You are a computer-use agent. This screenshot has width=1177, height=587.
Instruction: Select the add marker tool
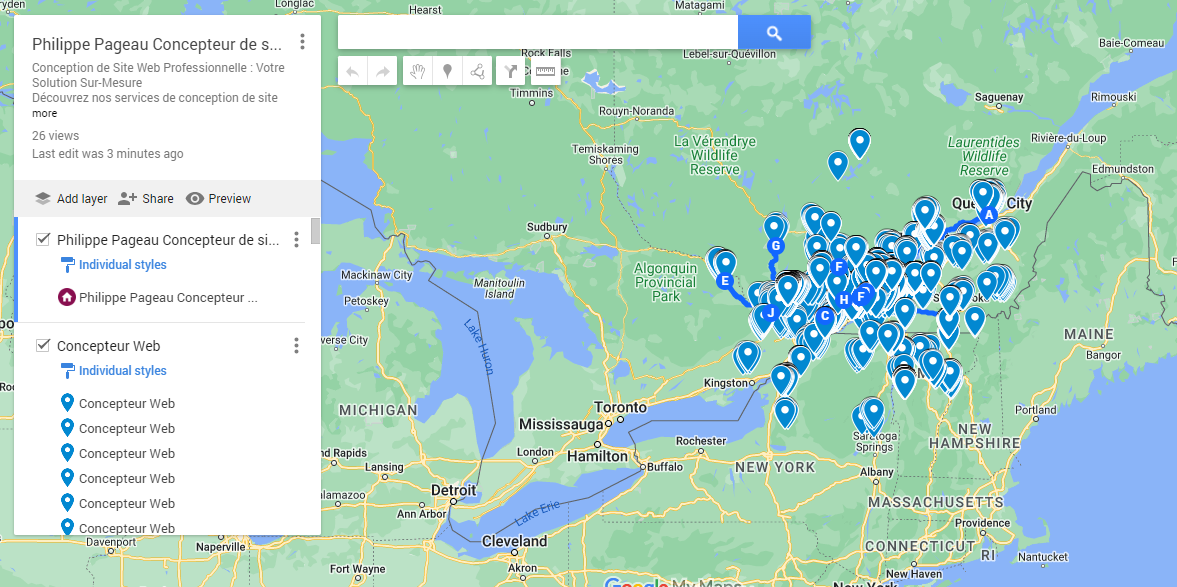[447, 71]
